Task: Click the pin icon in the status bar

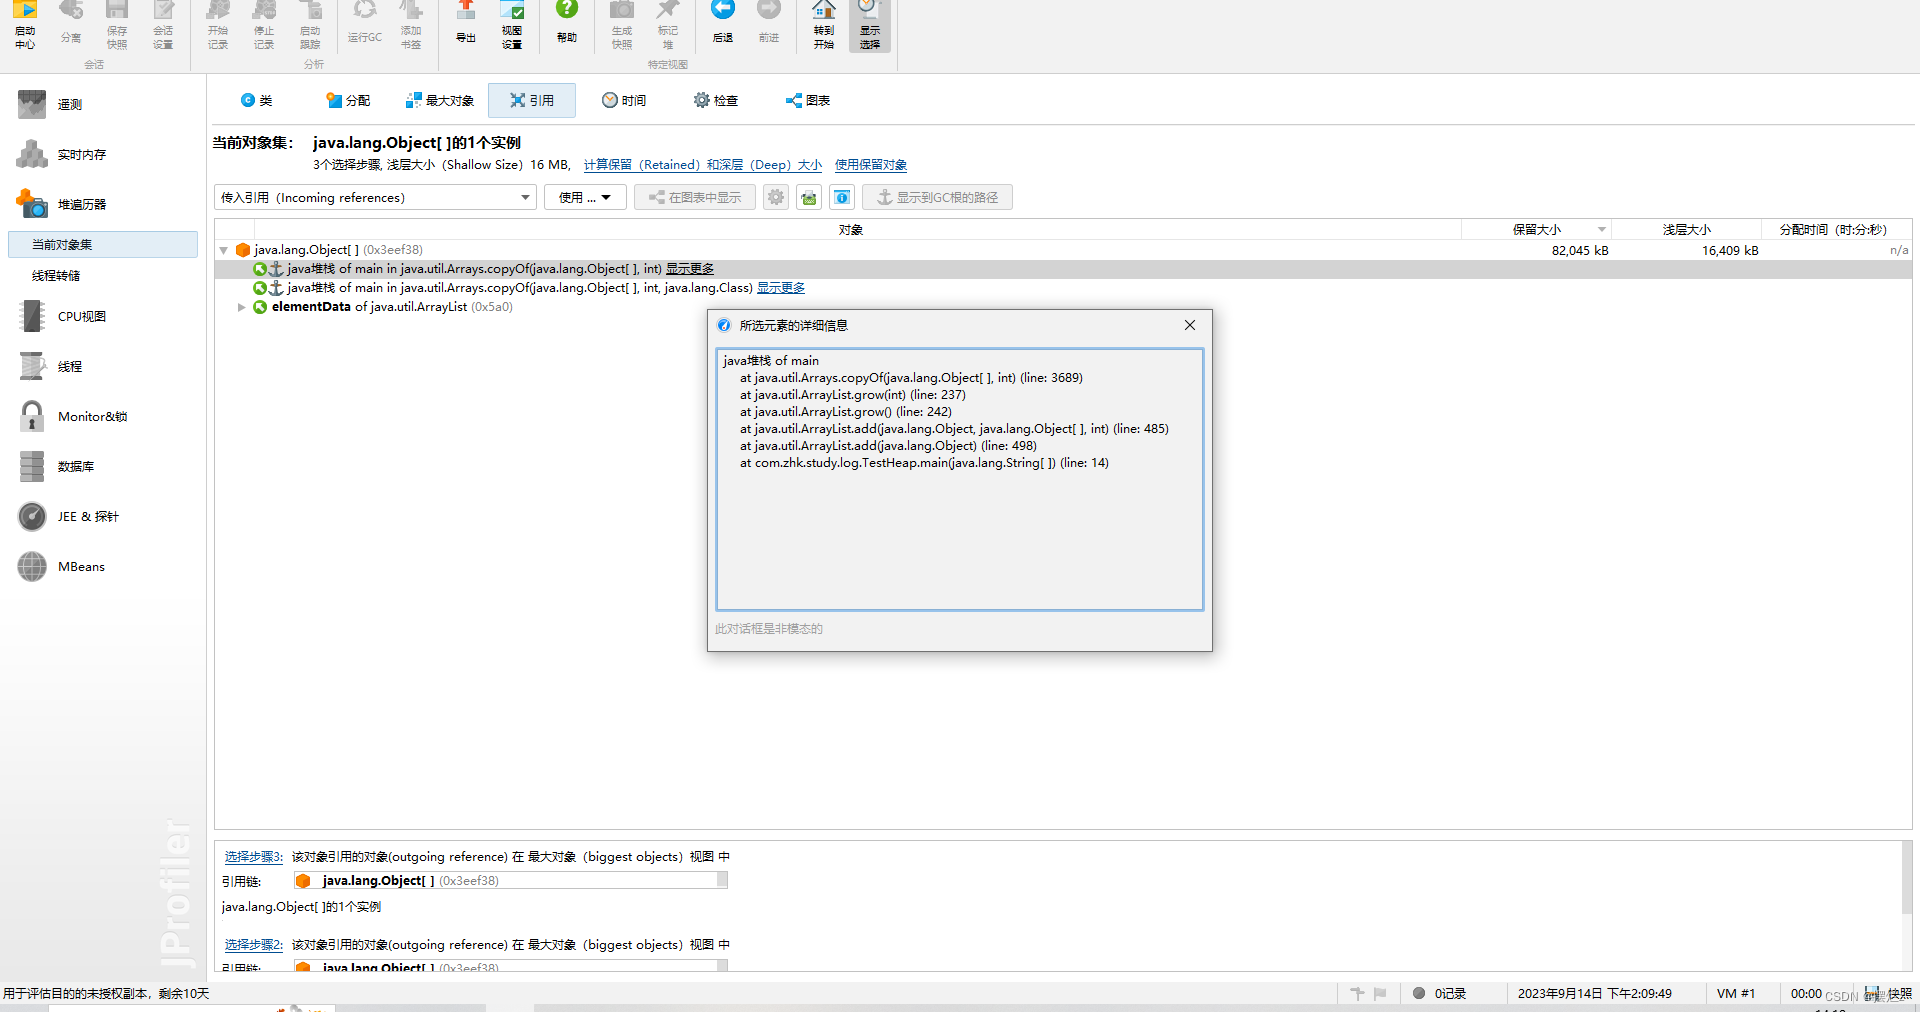Action: click(1357, 993)
